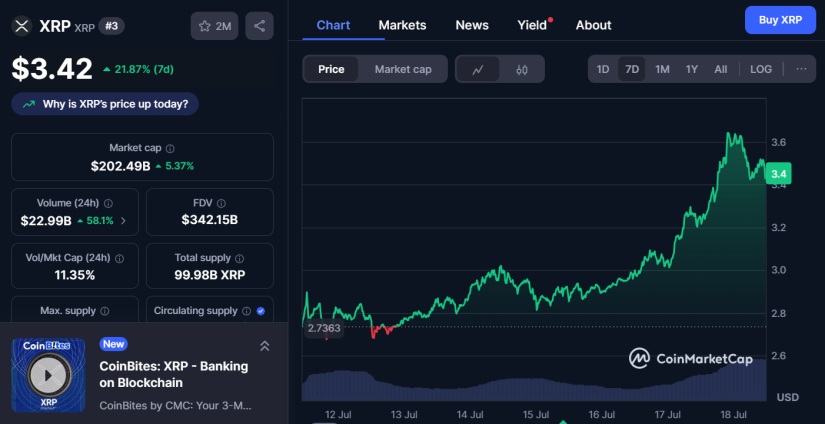
Task: Open "Why is XRP's price up today?"
Action: pos(105,104)
